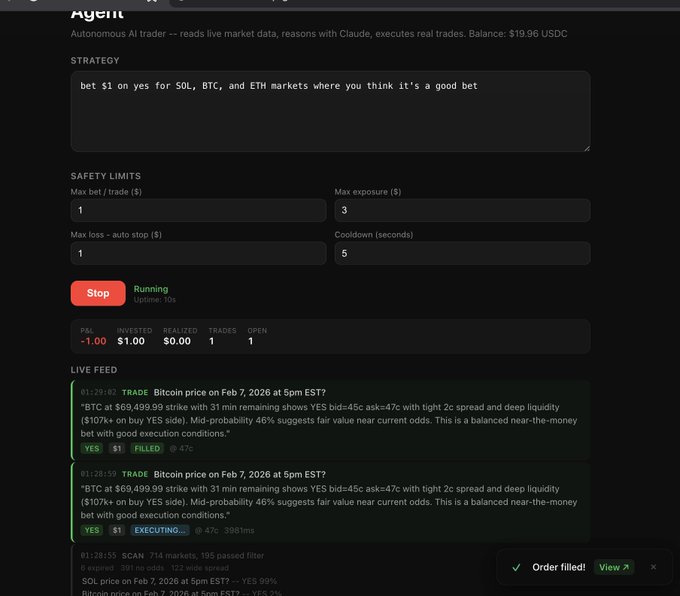The width and height of the screenshot is (680, 596).
Task: Click the Max exposure field
Action: coord(462,210)
